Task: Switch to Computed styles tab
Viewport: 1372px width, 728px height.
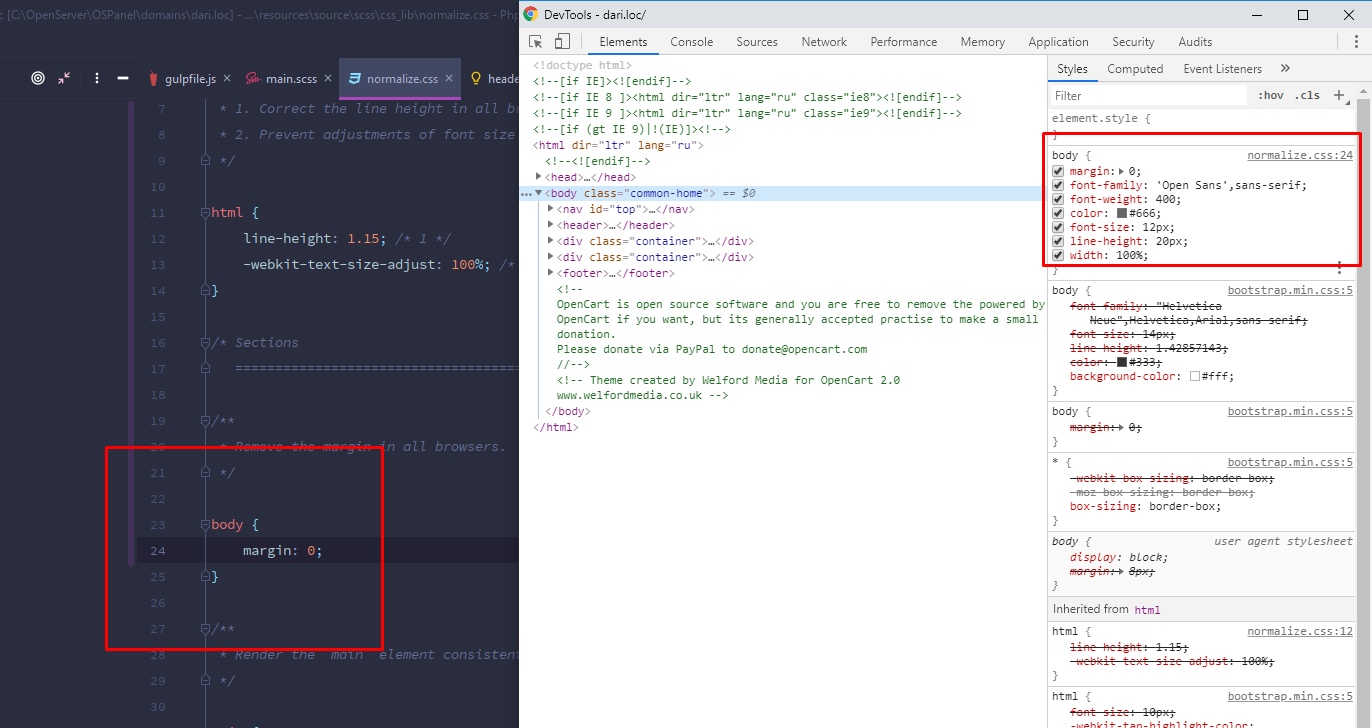Action: 1135,69
